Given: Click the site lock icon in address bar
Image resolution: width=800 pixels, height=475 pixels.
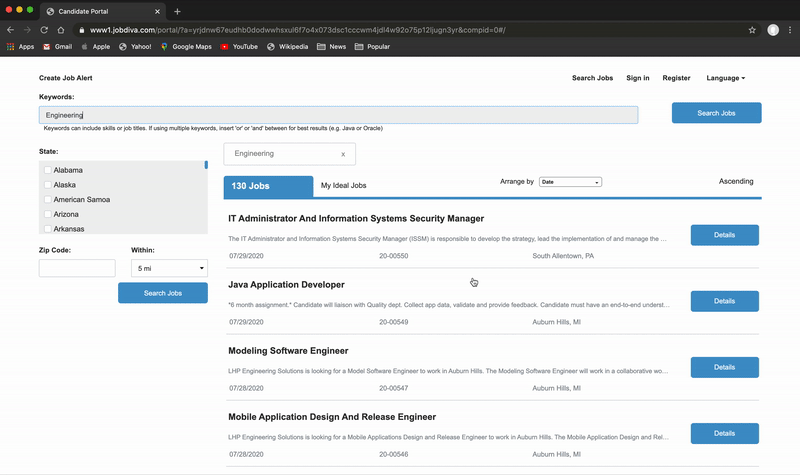Looking at the screenshot, I should pos(82,30).
